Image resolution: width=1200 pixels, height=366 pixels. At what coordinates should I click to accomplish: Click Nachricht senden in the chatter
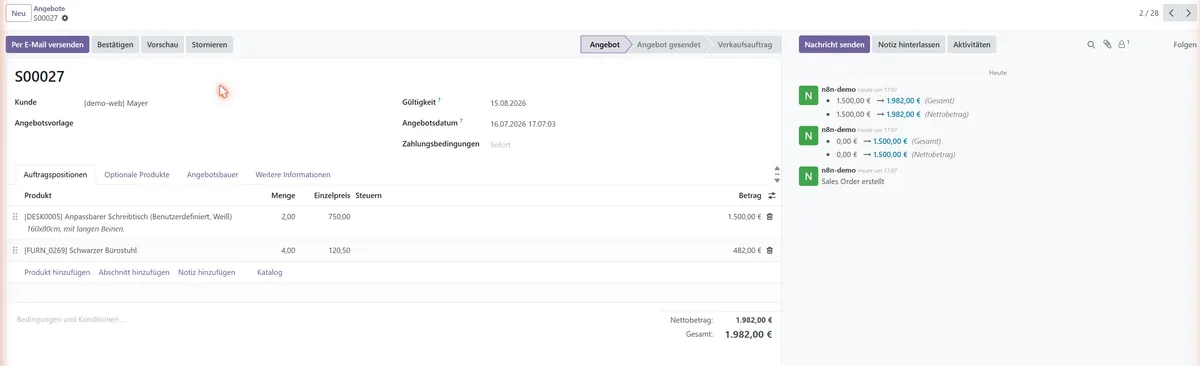pyautogui.click(x=835, y=45)
